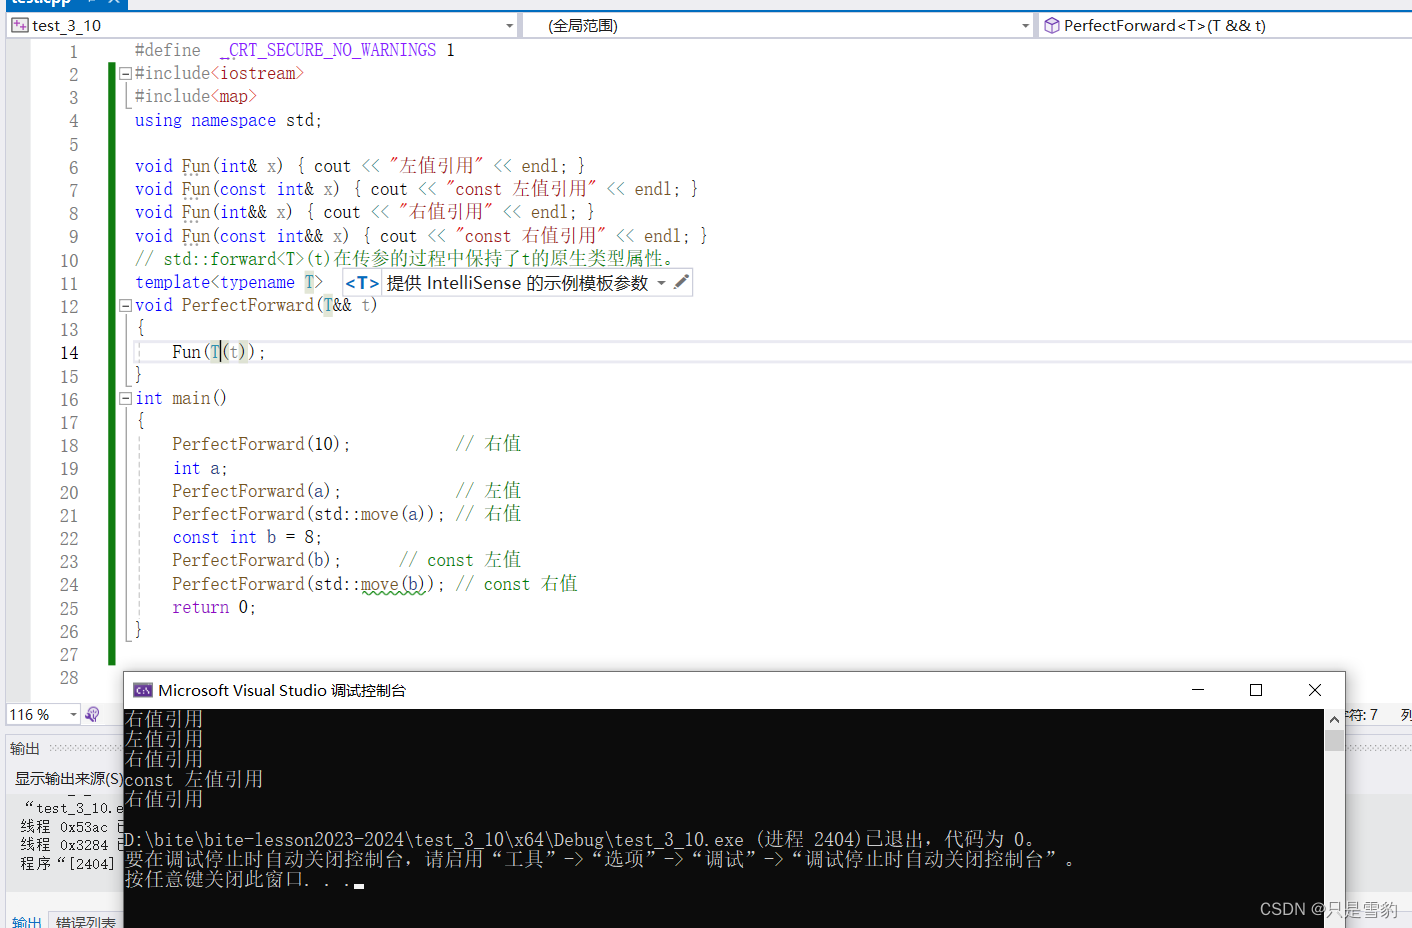Click the test_3_10 project icon
This screenshot has height=928, width=1412.
19,25
